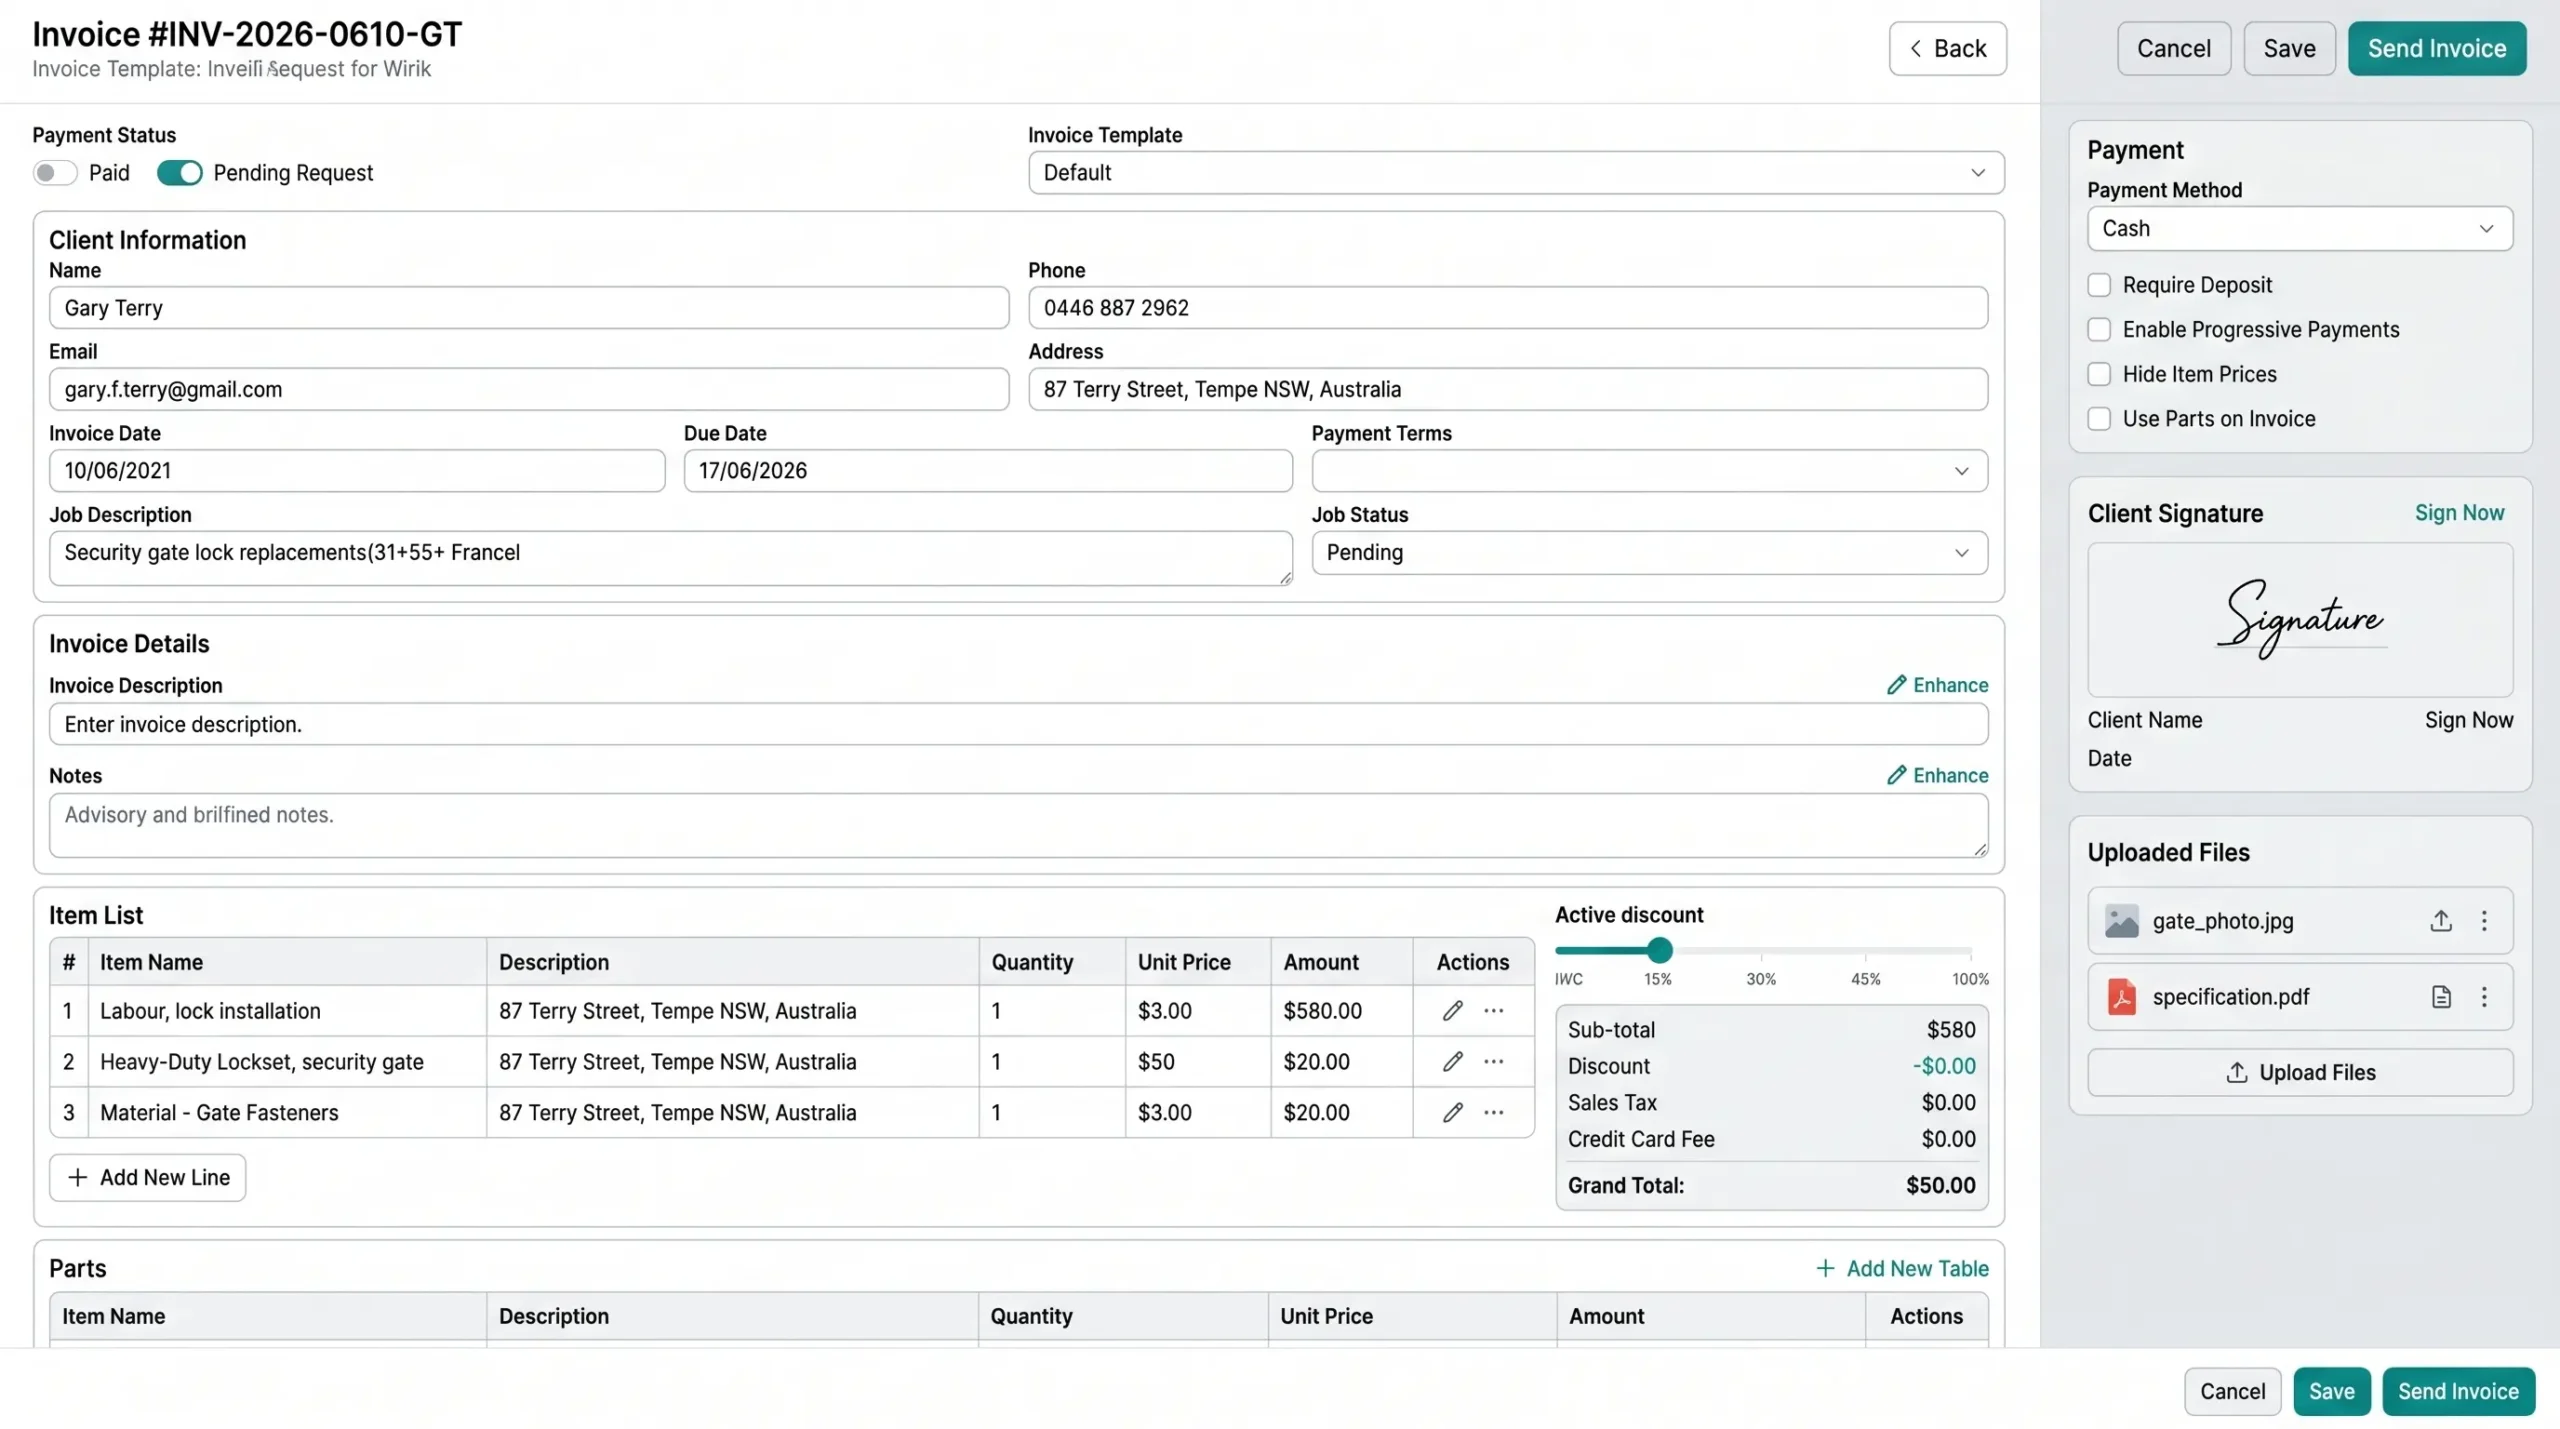Click the Job Description text area
This screenshot has width=2560, height=1429.
[x=671, y=558]
